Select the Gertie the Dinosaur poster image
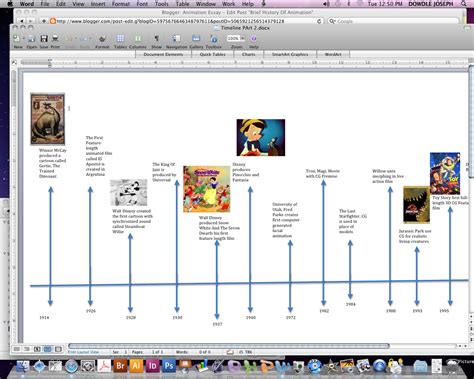 48,119
